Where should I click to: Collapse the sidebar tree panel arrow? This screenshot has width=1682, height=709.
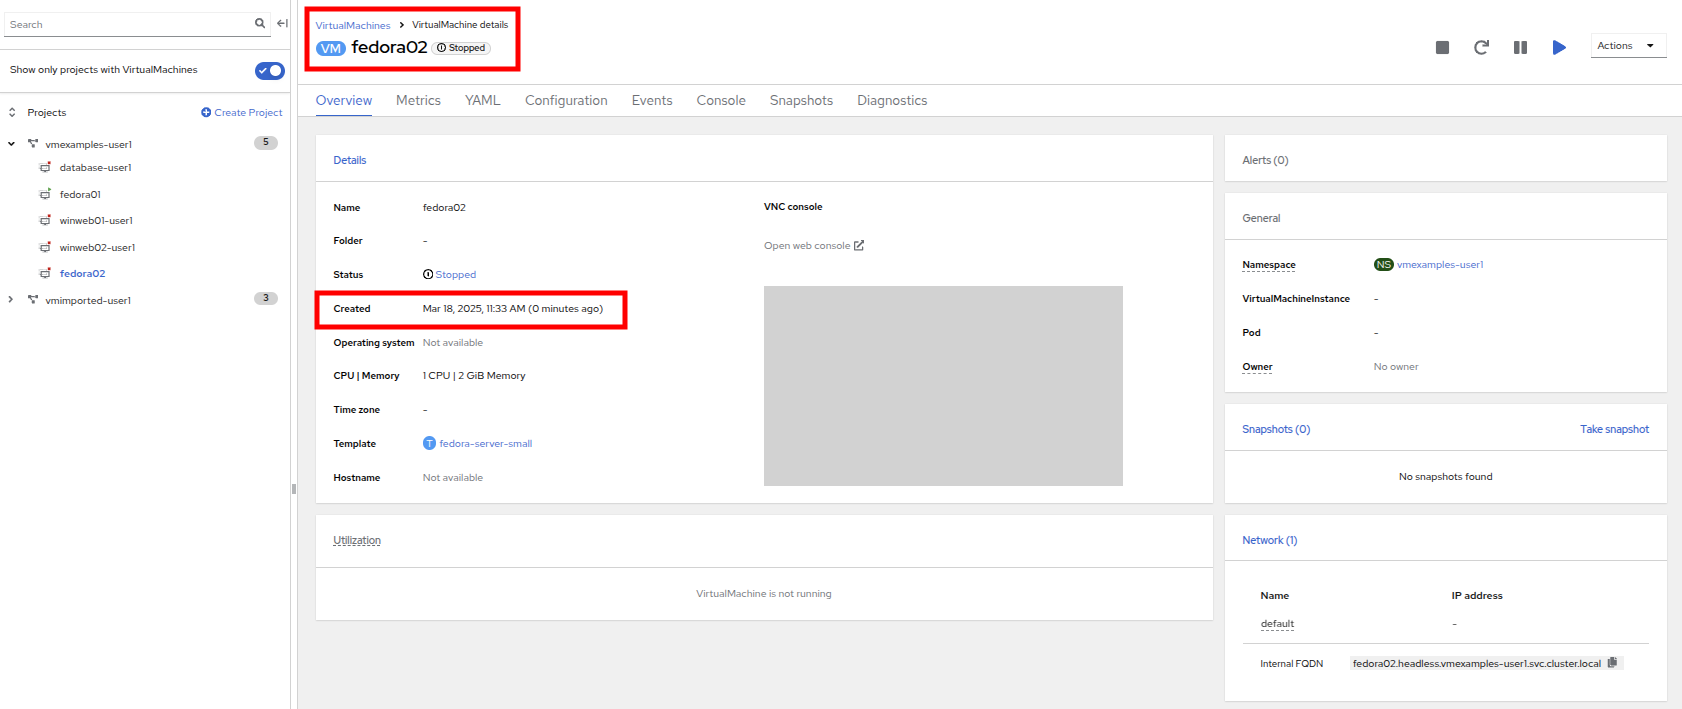282,23
